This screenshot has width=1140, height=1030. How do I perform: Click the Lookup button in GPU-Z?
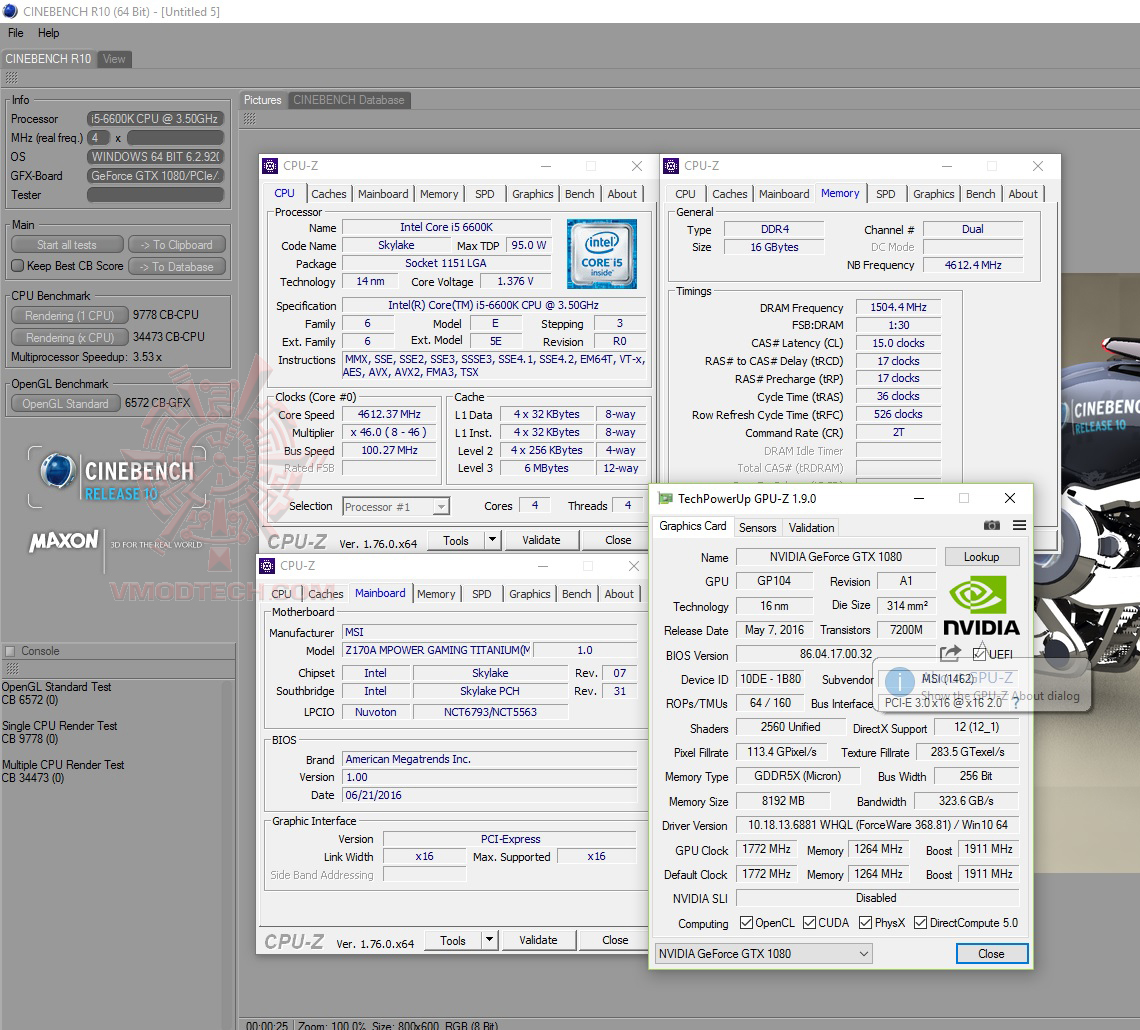[981, 556]
